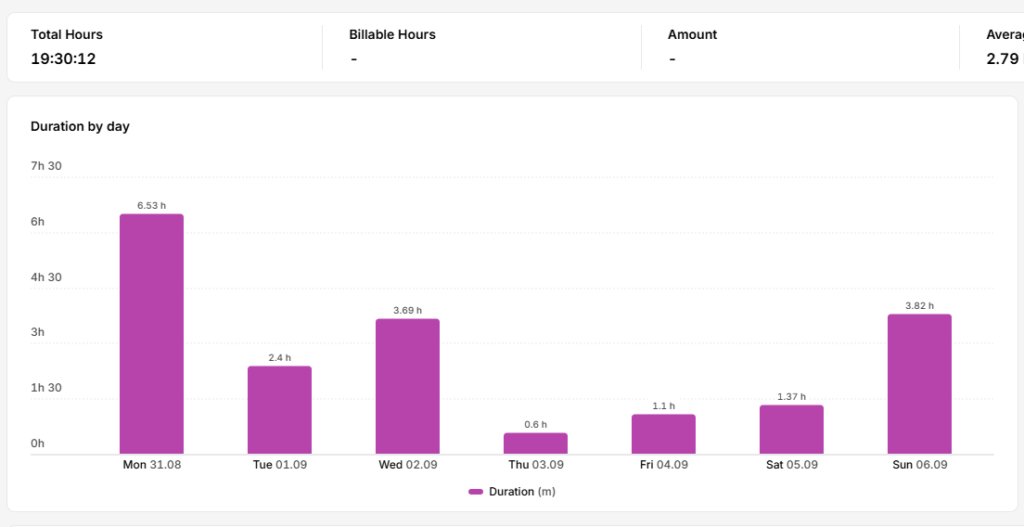Select the Fri 04.09 bar
Screen dimensions: 1024x527
tap(664, 434)
